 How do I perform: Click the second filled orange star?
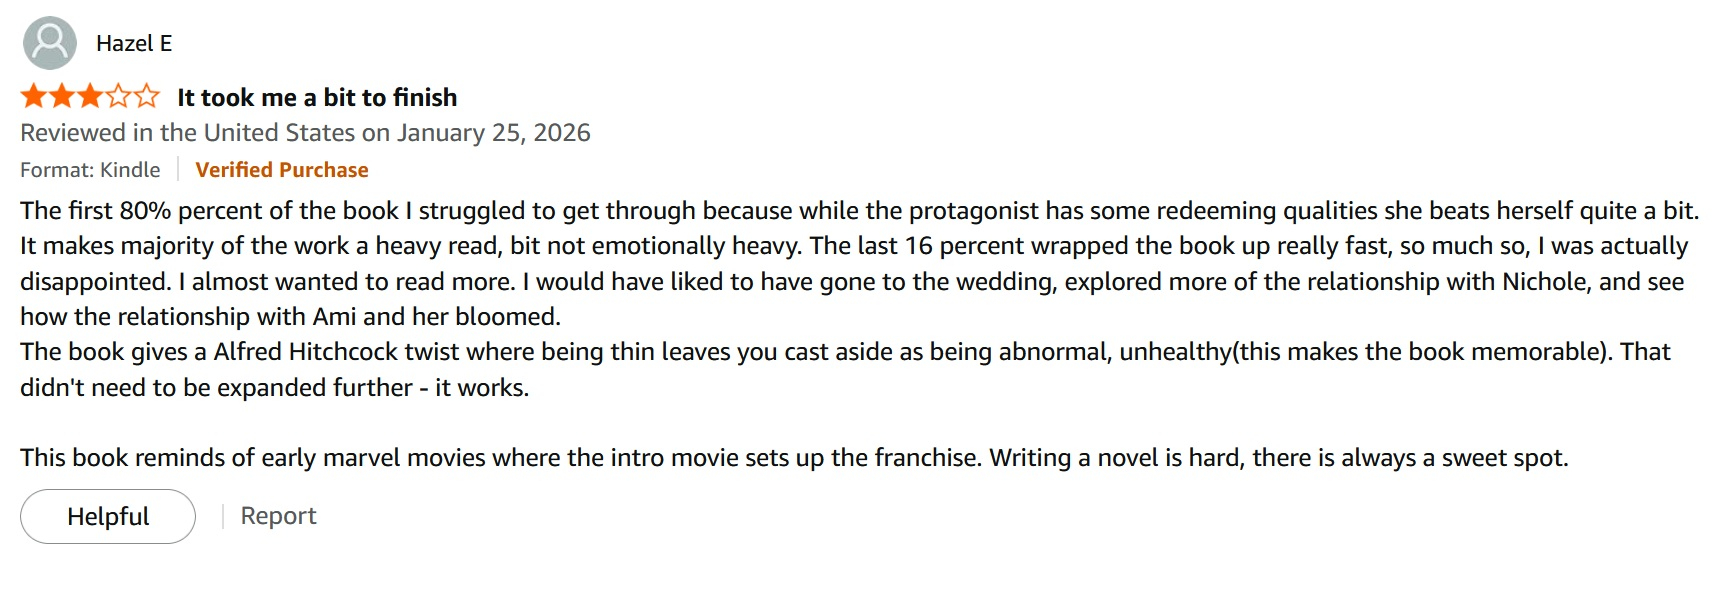pyautogui.click(x=61, y=97)
